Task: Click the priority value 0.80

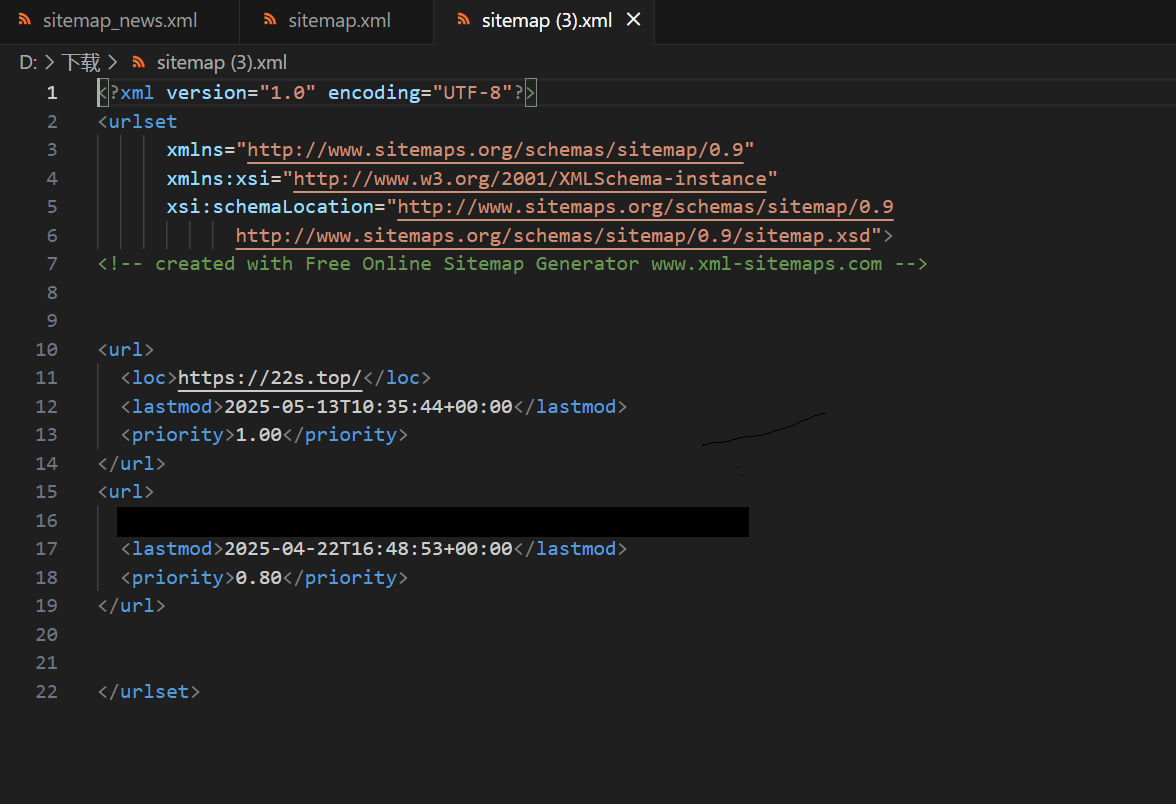Action: (x=259, y=578)
